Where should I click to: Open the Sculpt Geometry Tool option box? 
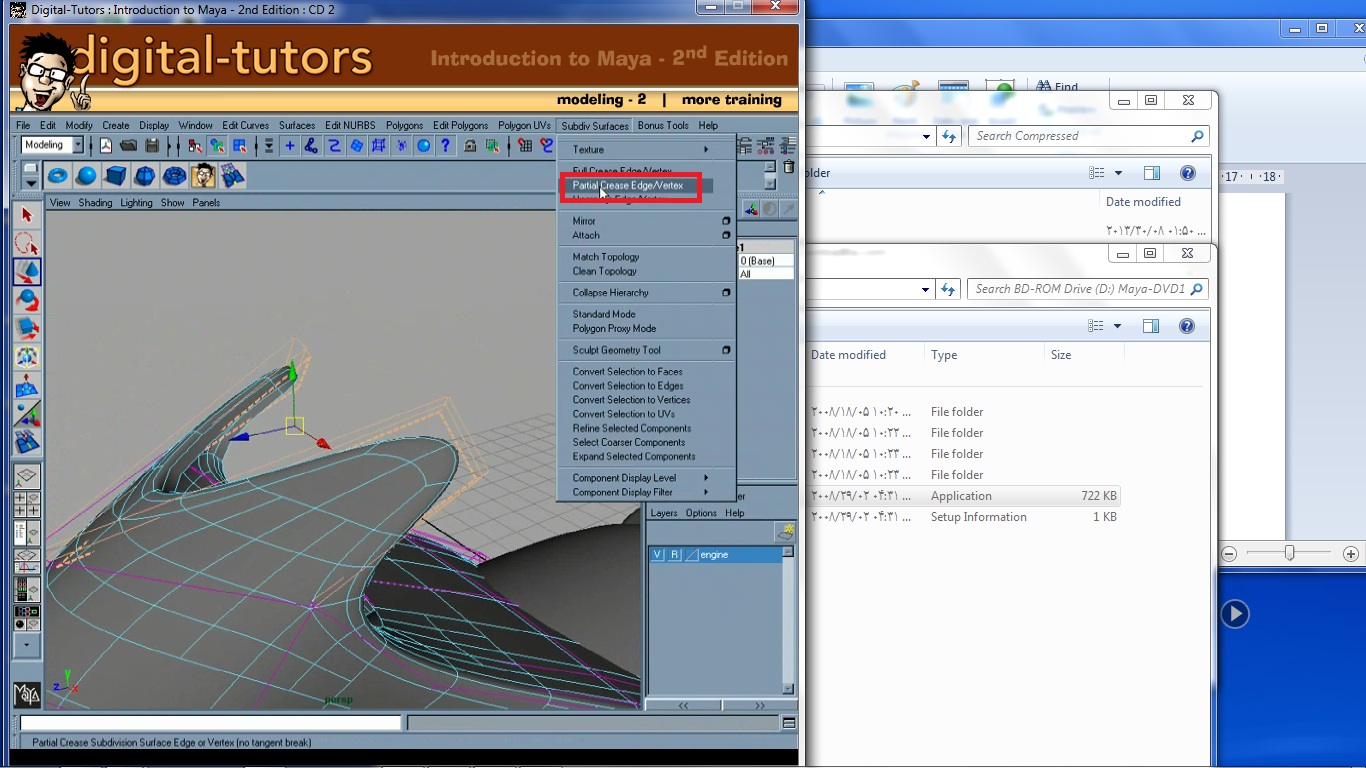tap(726, 350)
